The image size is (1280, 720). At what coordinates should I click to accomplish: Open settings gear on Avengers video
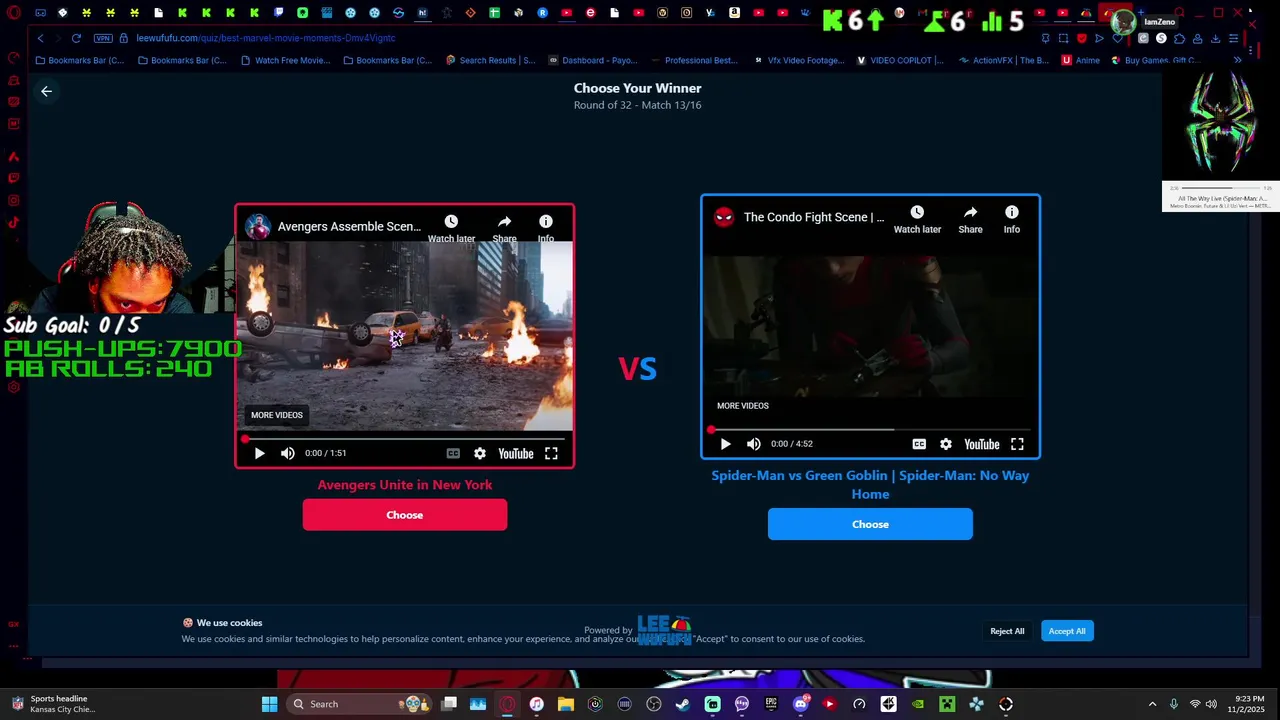click(480, 453)
